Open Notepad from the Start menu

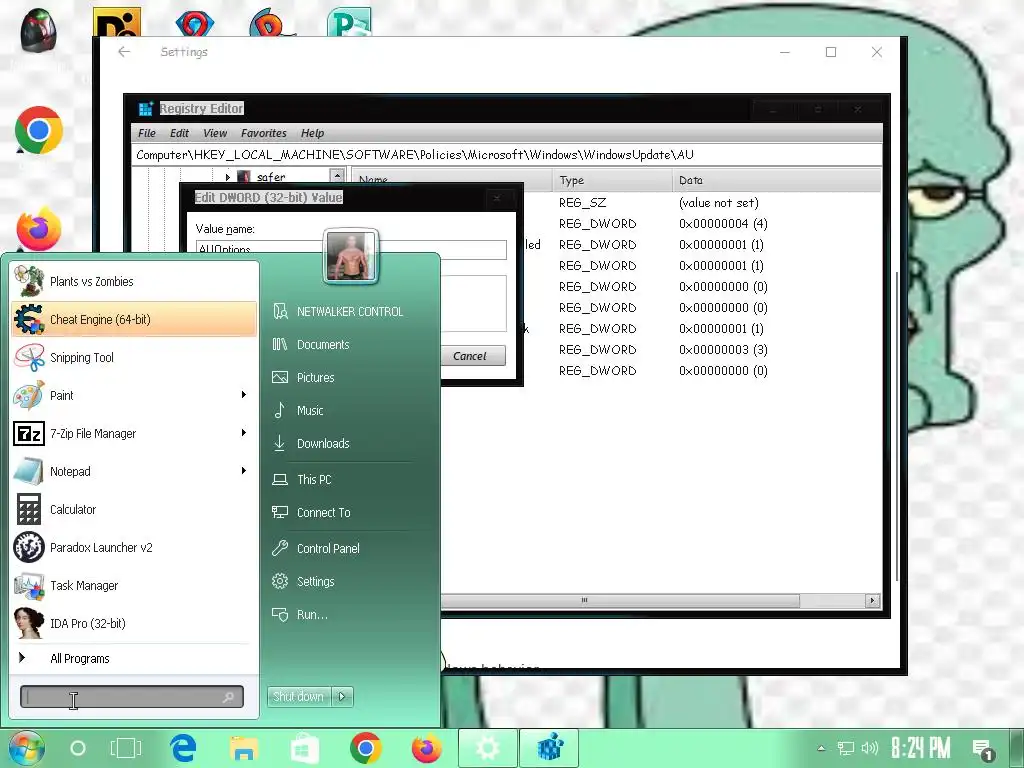(134, 471)
